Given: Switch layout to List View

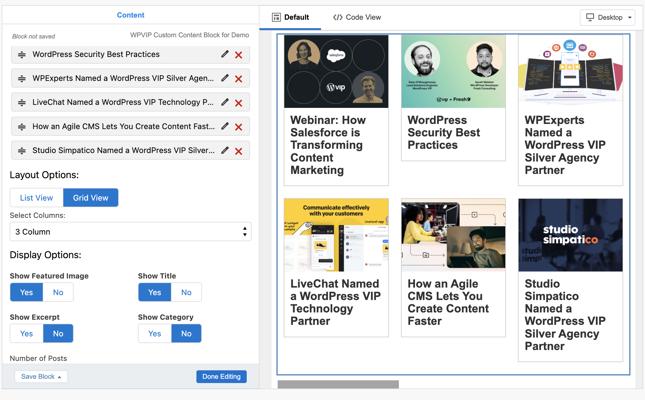Looking at the screenshot, I should (x=37, y=198).
